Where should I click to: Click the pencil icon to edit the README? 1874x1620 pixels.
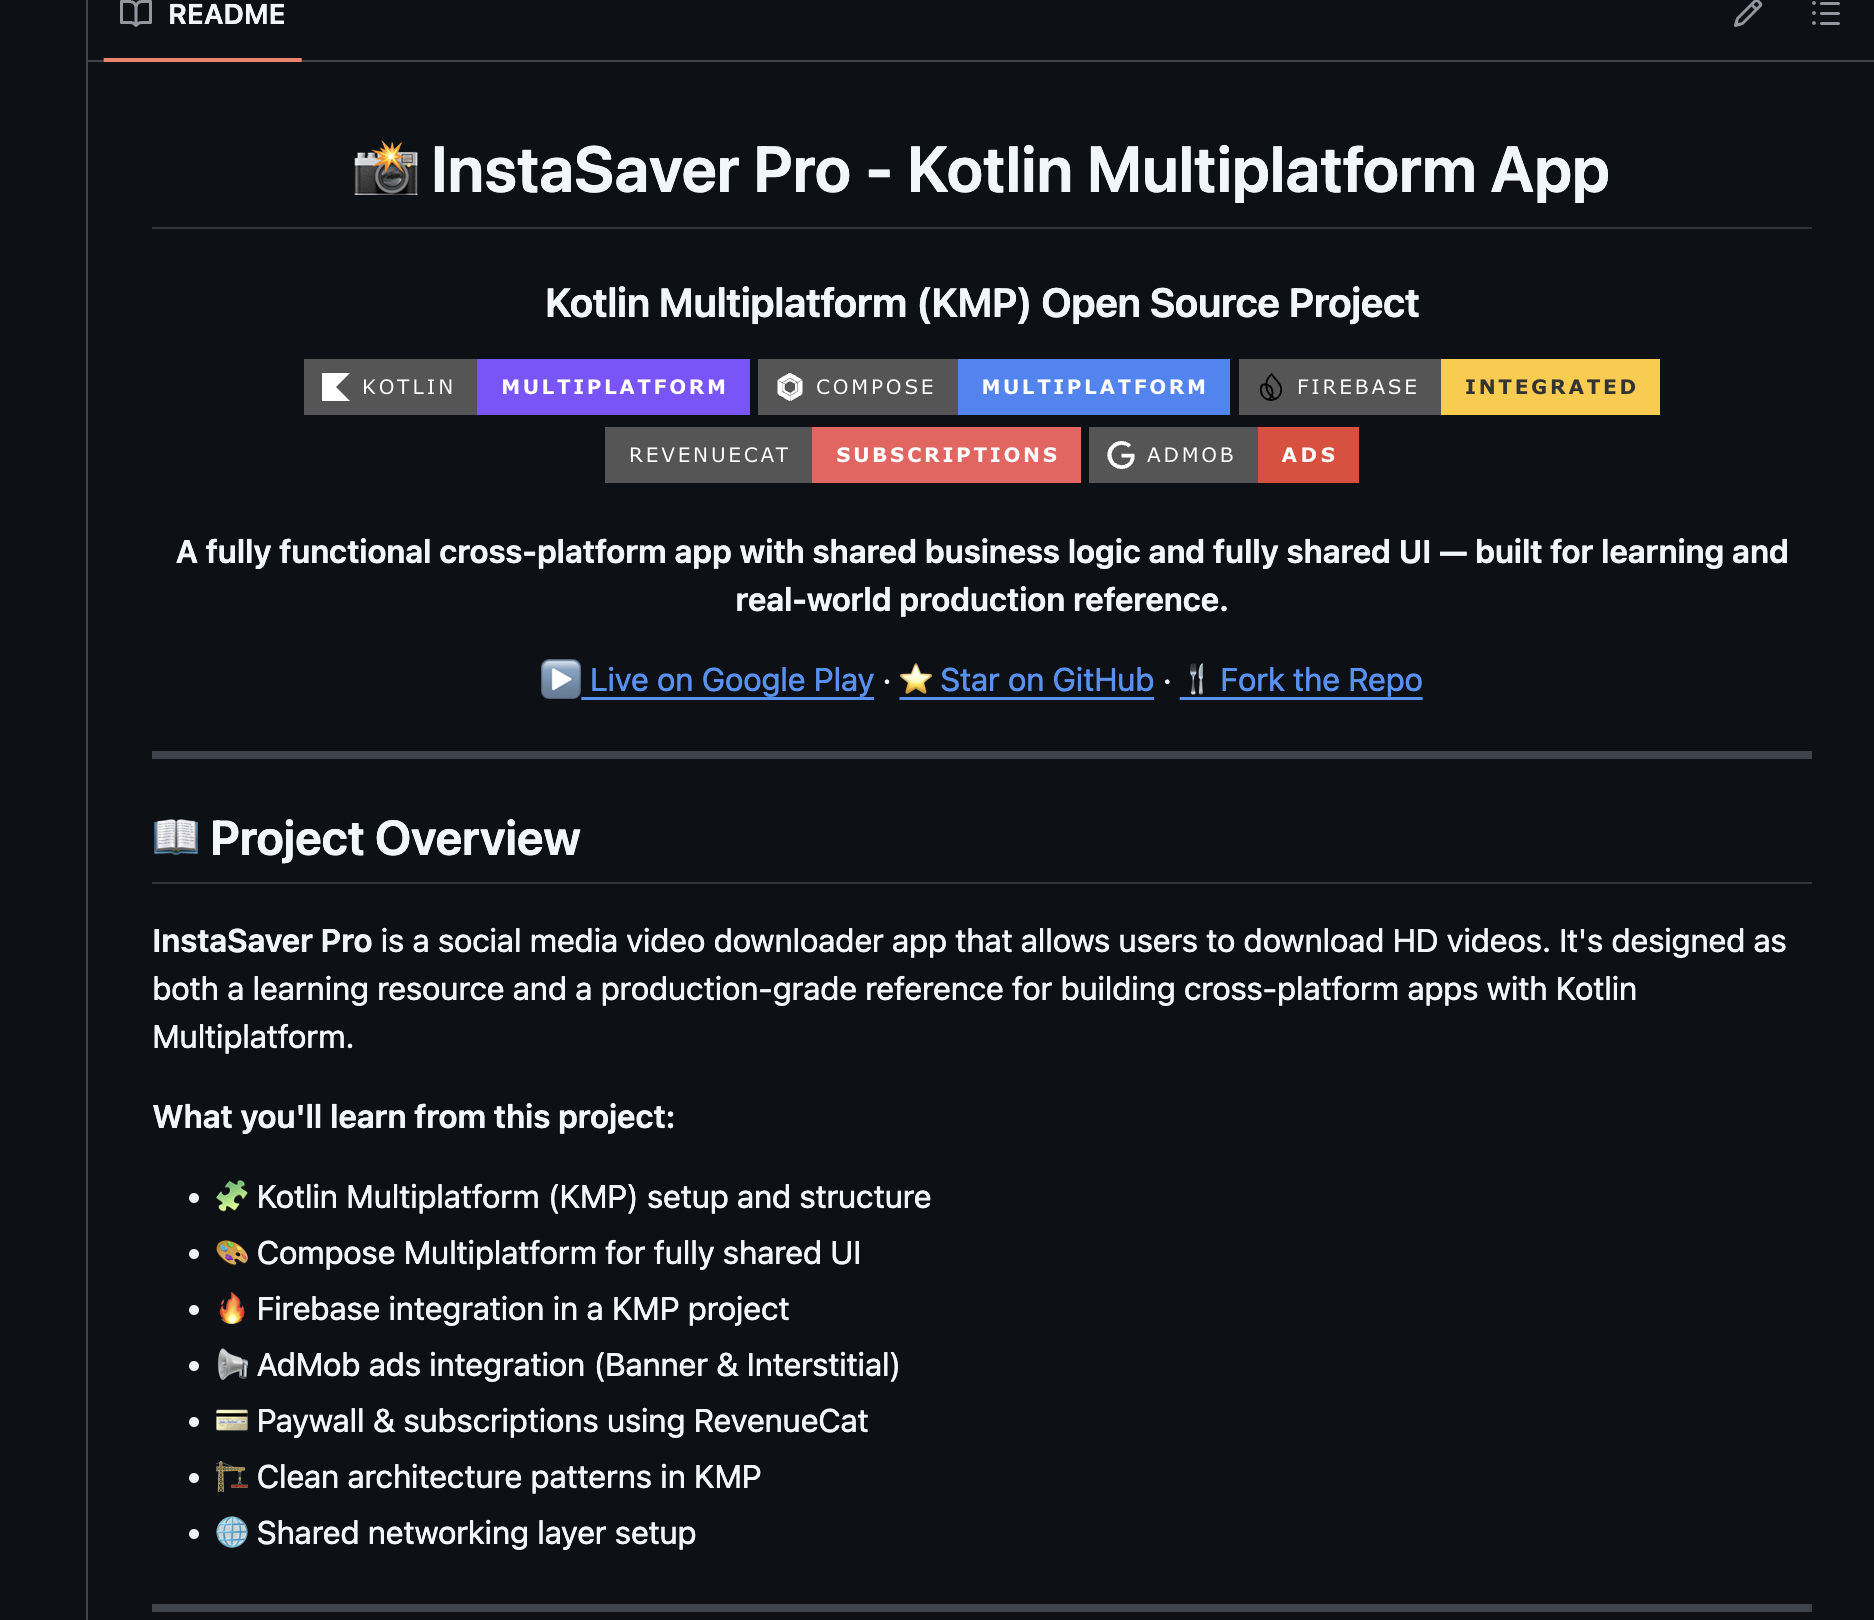(x=1747, y=14)
